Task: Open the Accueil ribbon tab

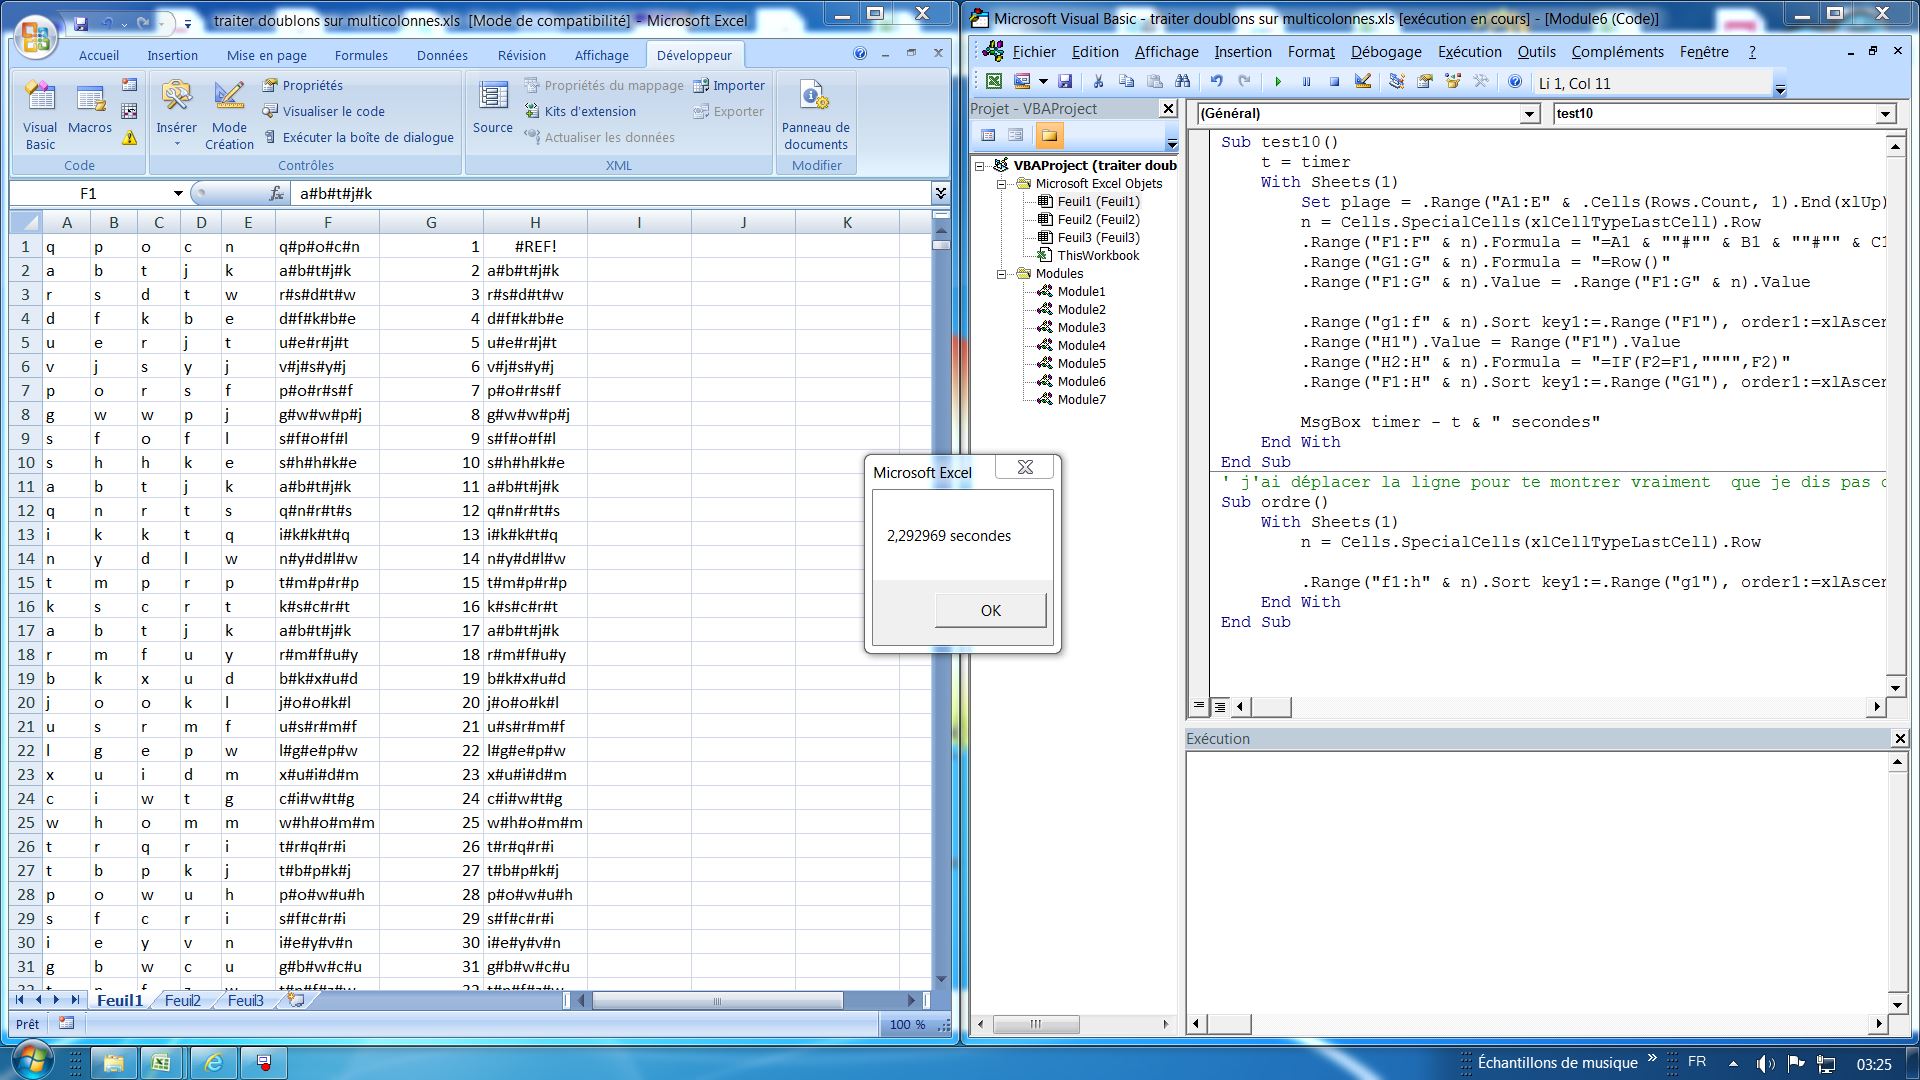Action: coord(99,55)
